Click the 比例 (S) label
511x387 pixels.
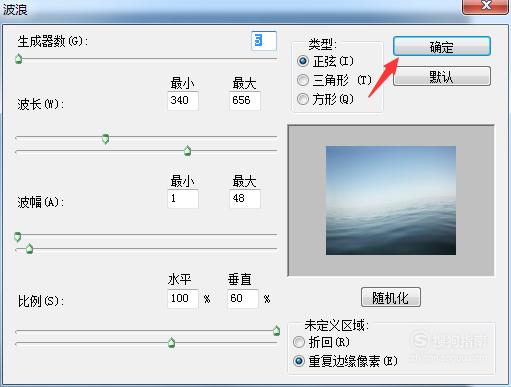coord(41,301)
